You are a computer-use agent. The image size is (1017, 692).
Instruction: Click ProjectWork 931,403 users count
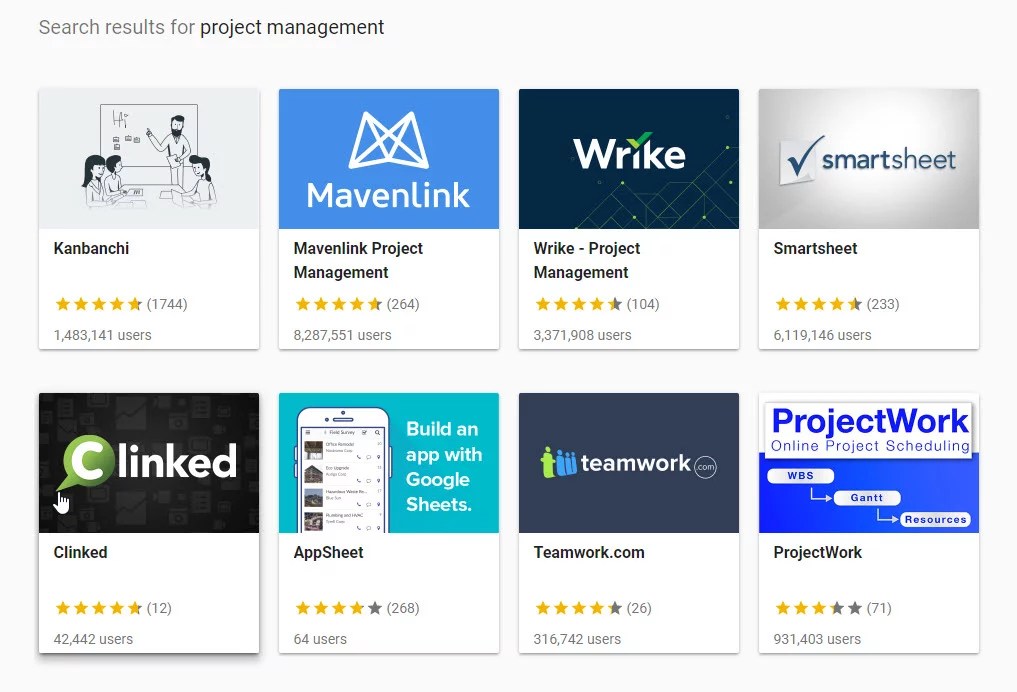(817, 639)
